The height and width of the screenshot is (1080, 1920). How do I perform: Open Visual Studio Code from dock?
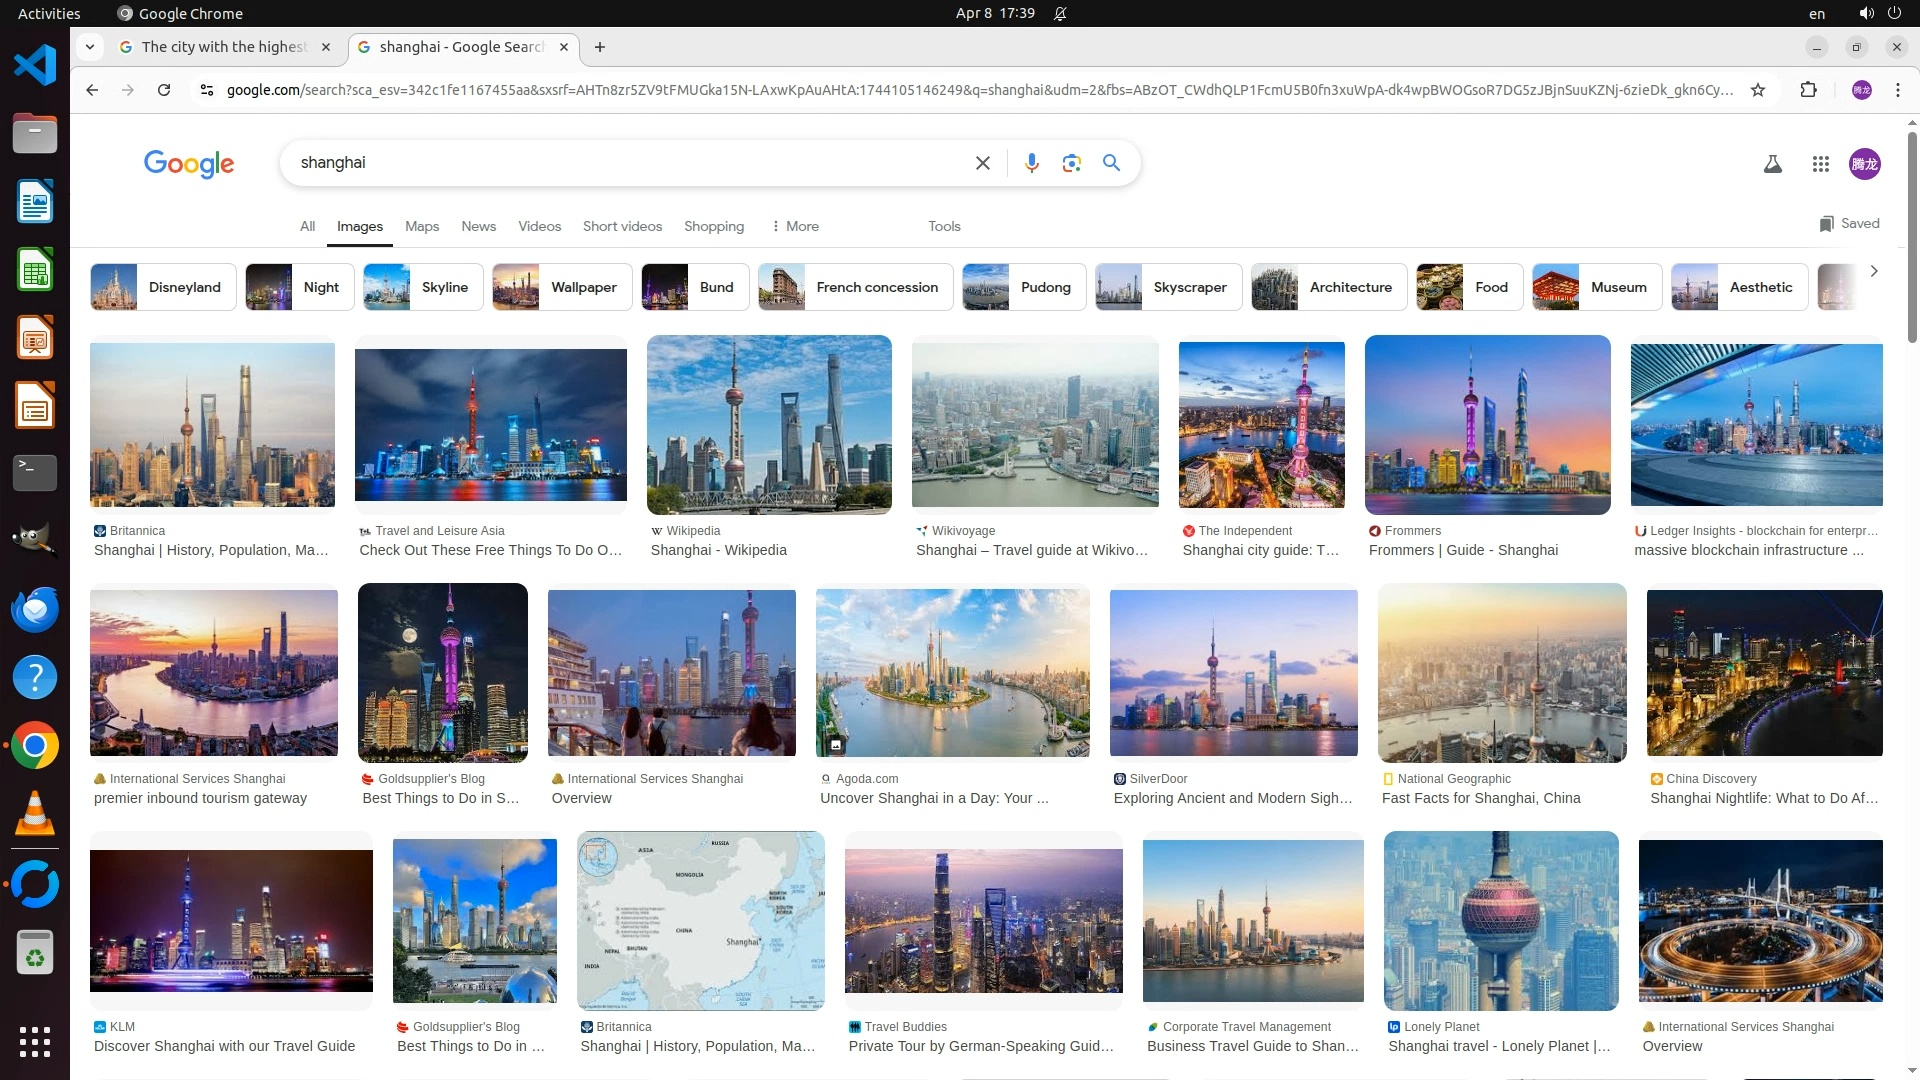35,66
